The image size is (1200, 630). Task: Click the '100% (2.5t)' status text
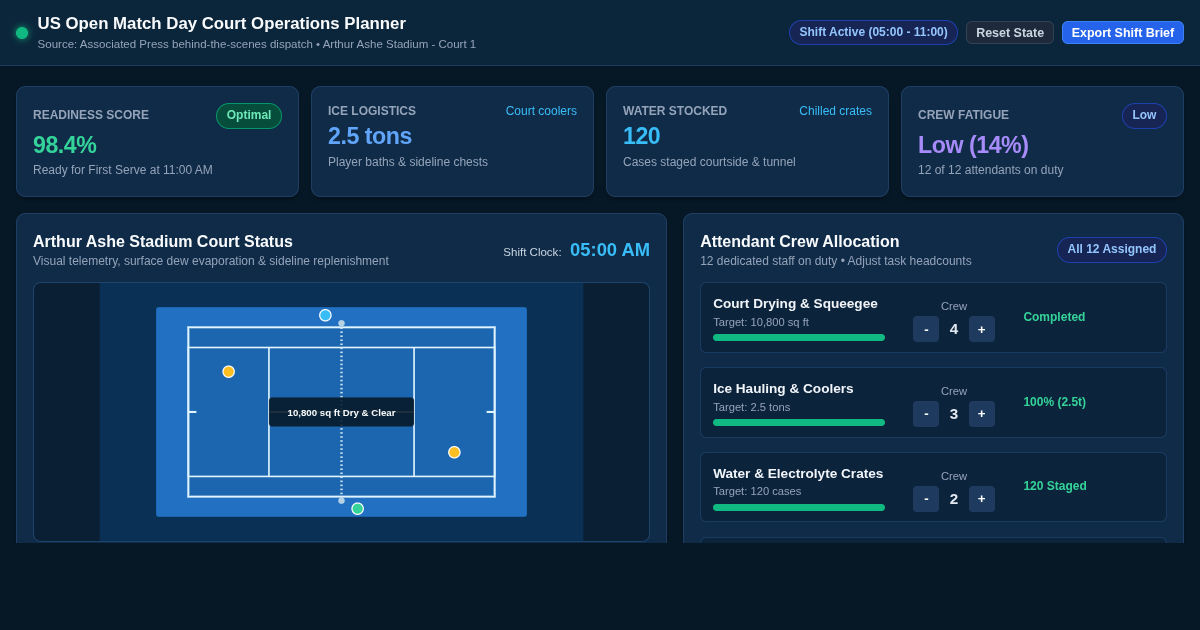(1054, 402)
